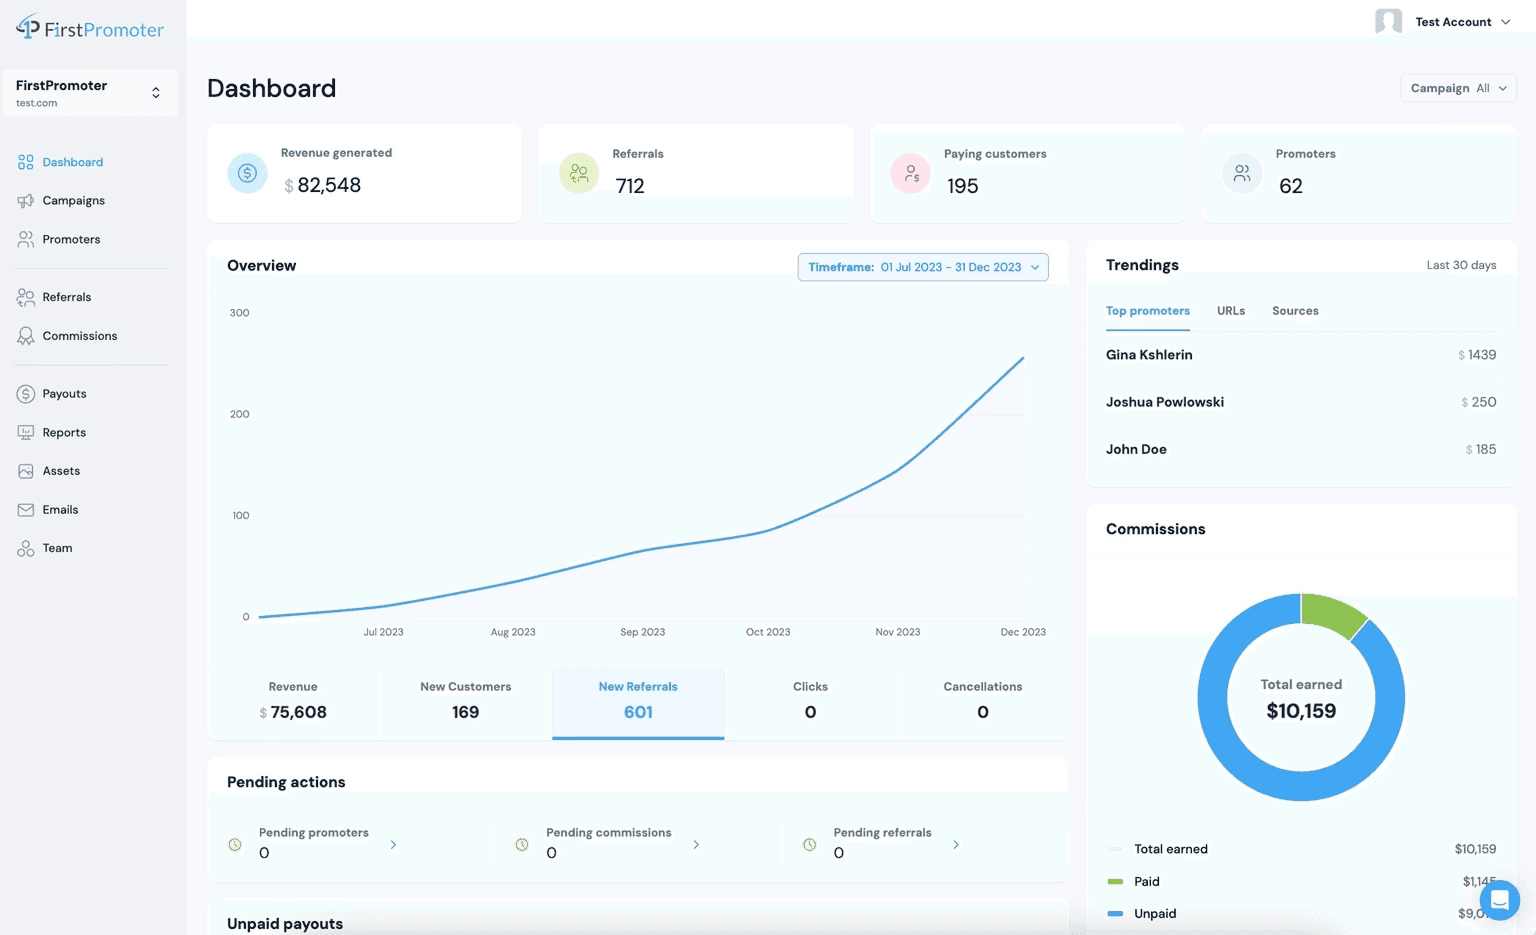Screen dimensions: 1536x935
Task: Open the Timeframe date range dropdown
Action: pos(923,267)
